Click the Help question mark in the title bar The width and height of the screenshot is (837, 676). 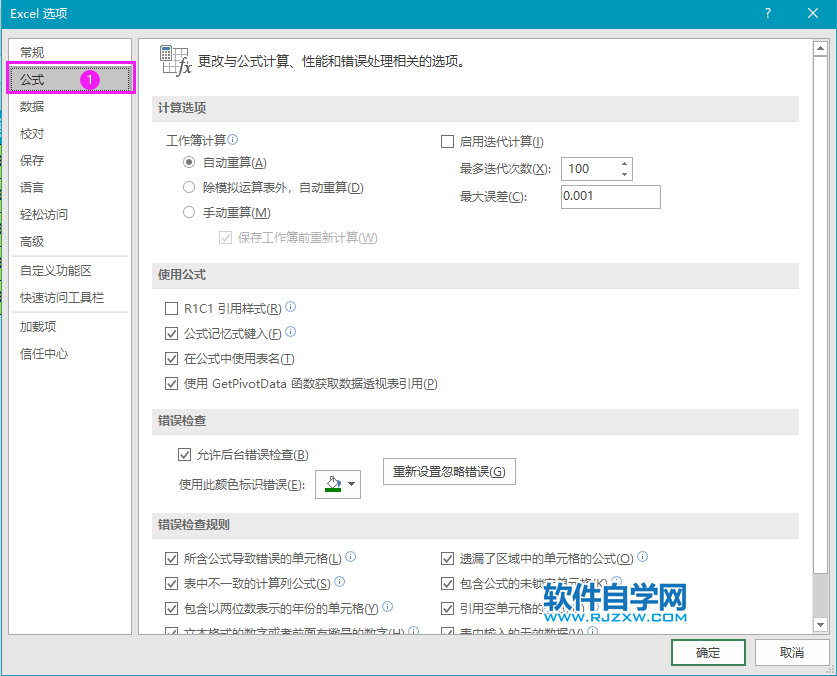pos(766,13)
